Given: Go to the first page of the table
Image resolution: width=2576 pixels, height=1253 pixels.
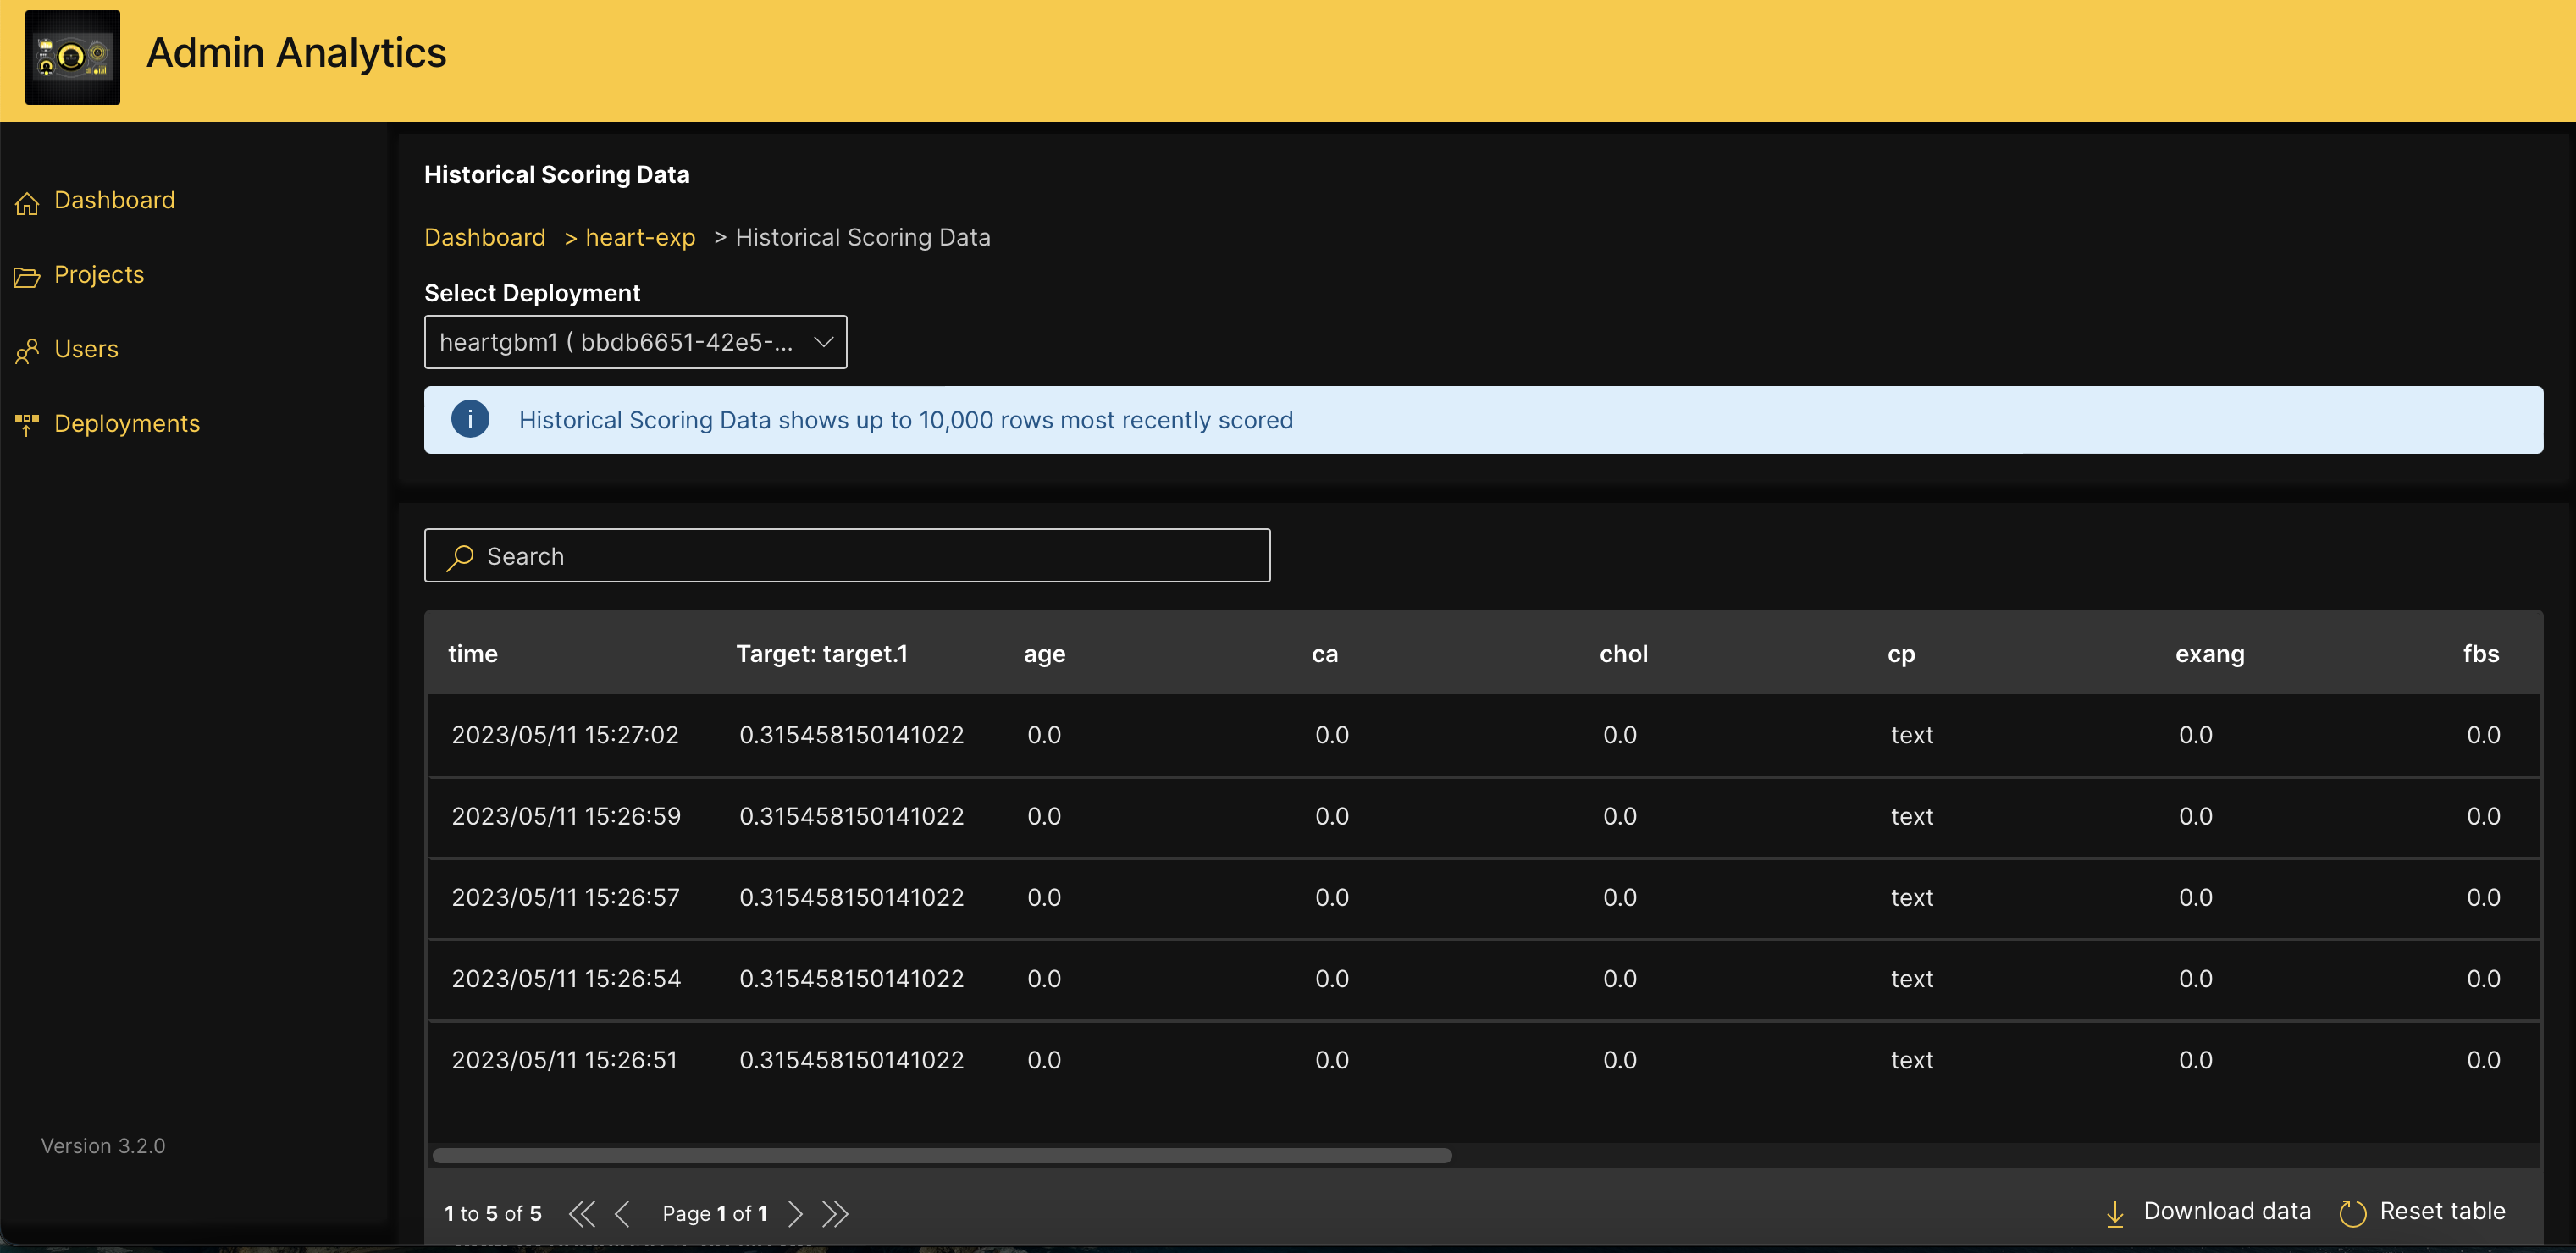Looking at the screenshot, I should 581,1213.
